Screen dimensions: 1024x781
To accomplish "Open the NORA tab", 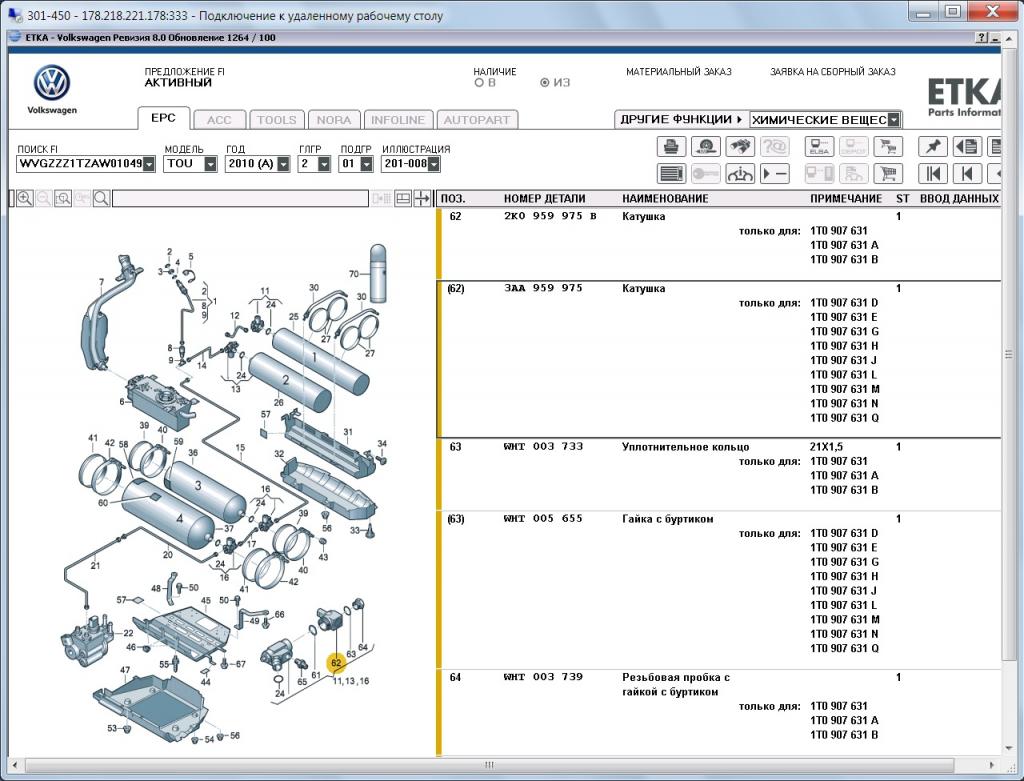I will tap(334, 120).
